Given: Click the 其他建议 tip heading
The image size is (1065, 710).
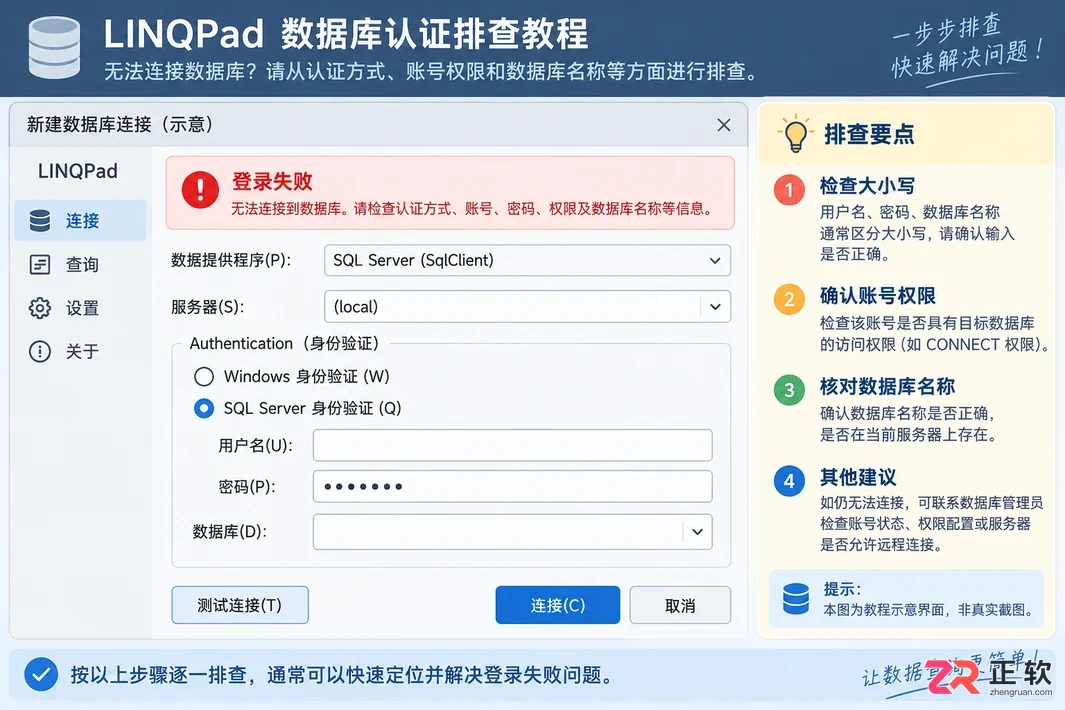Looking at the screenshot, I should [858, 478].
